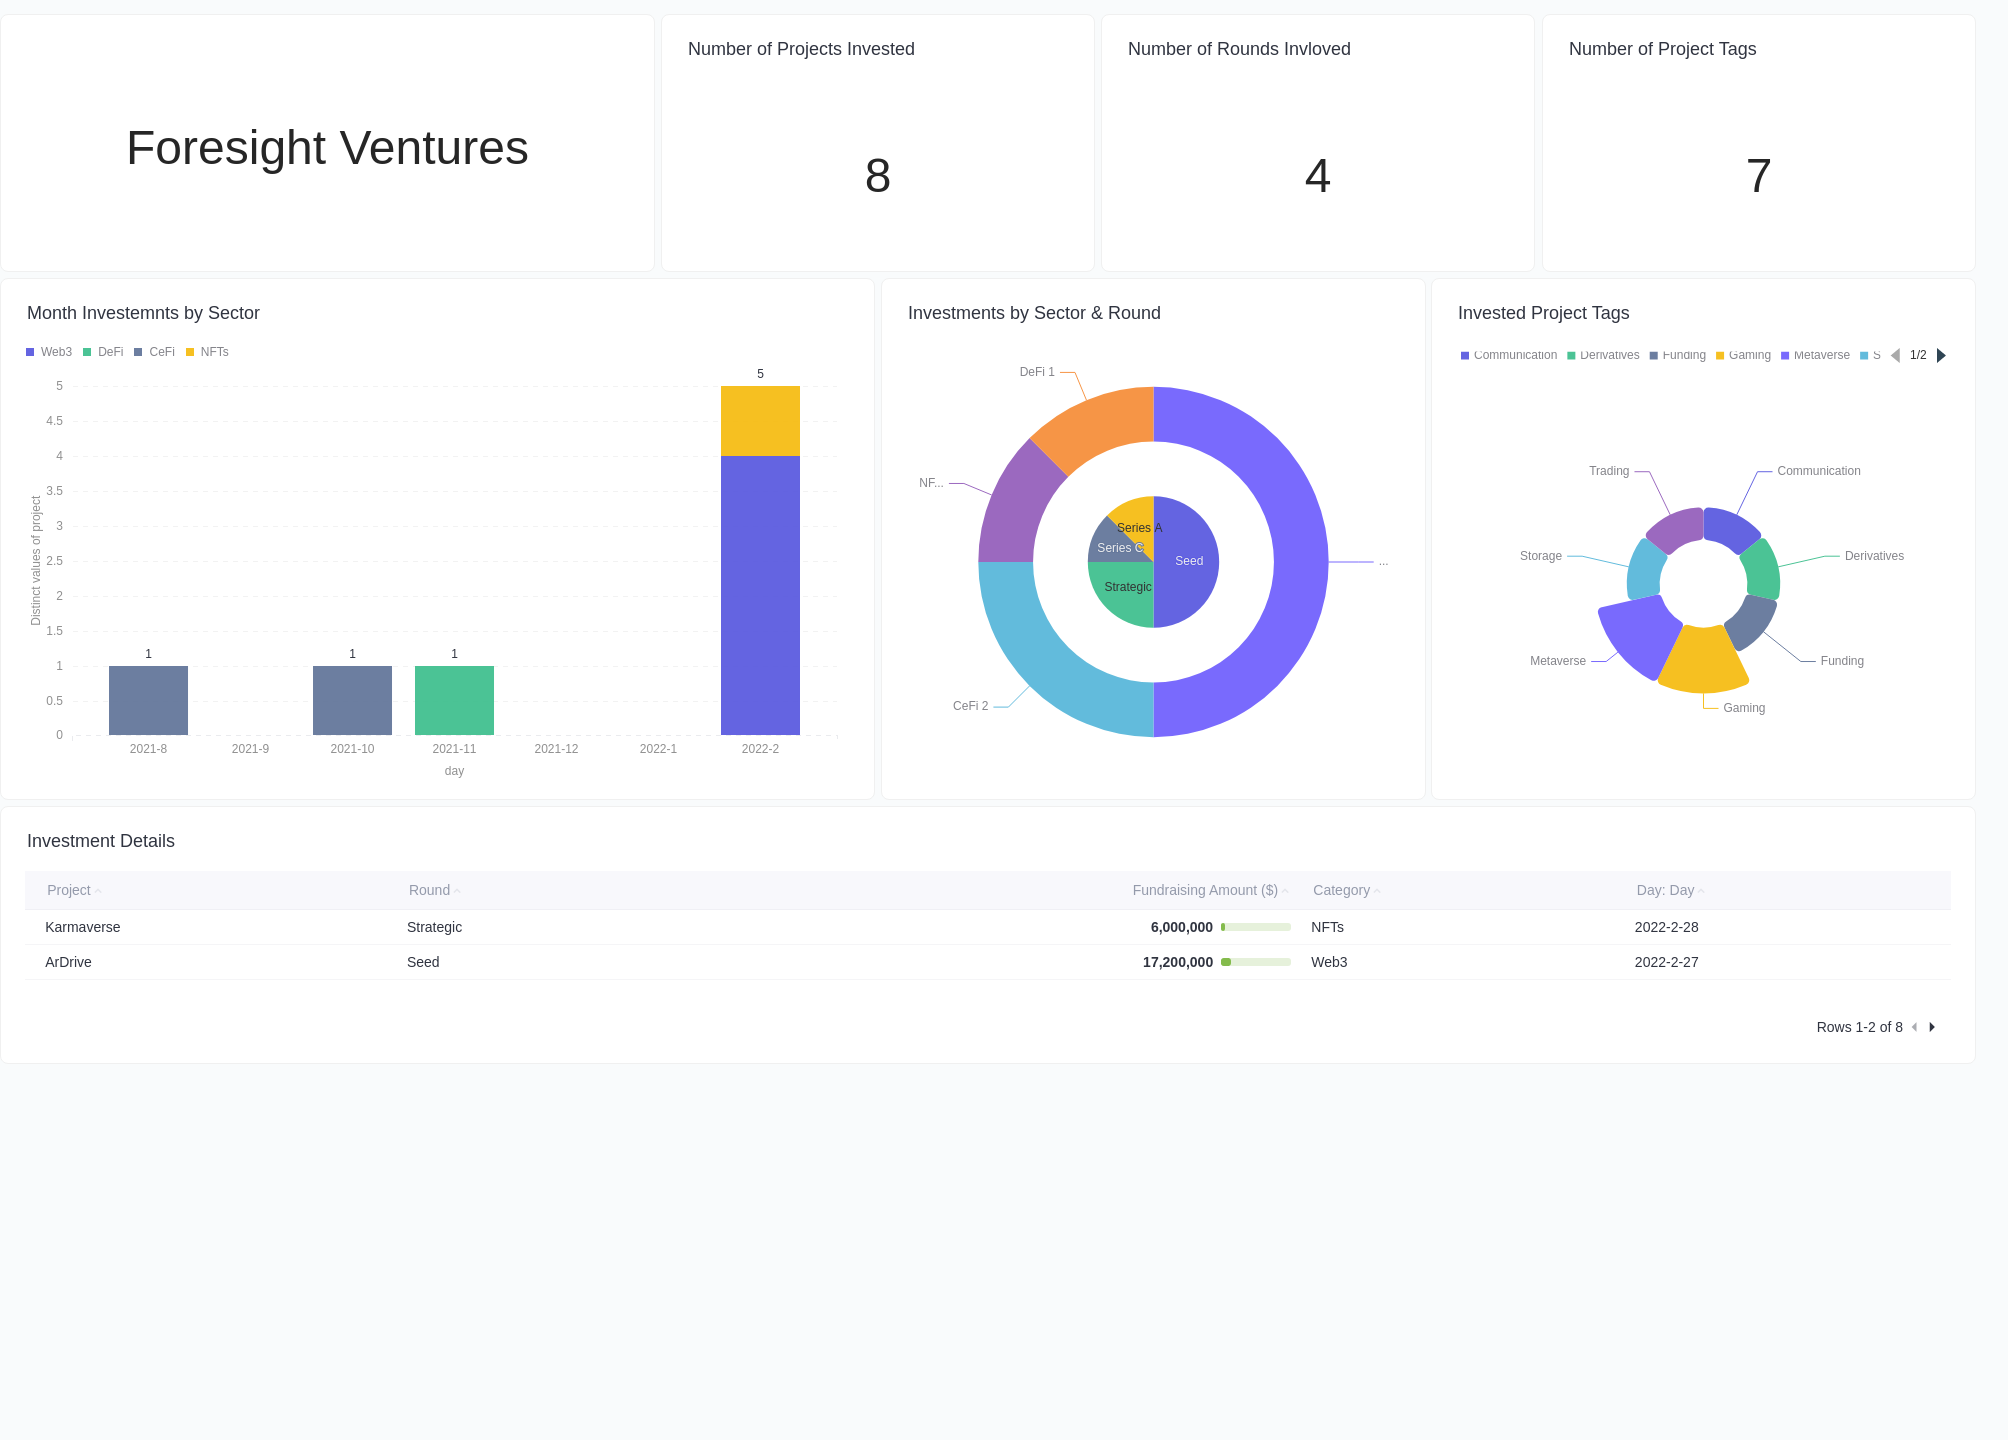Sort the table by Category column
The height and width of the screenshot is (1440, 2008).
(x=1346, y=890)
